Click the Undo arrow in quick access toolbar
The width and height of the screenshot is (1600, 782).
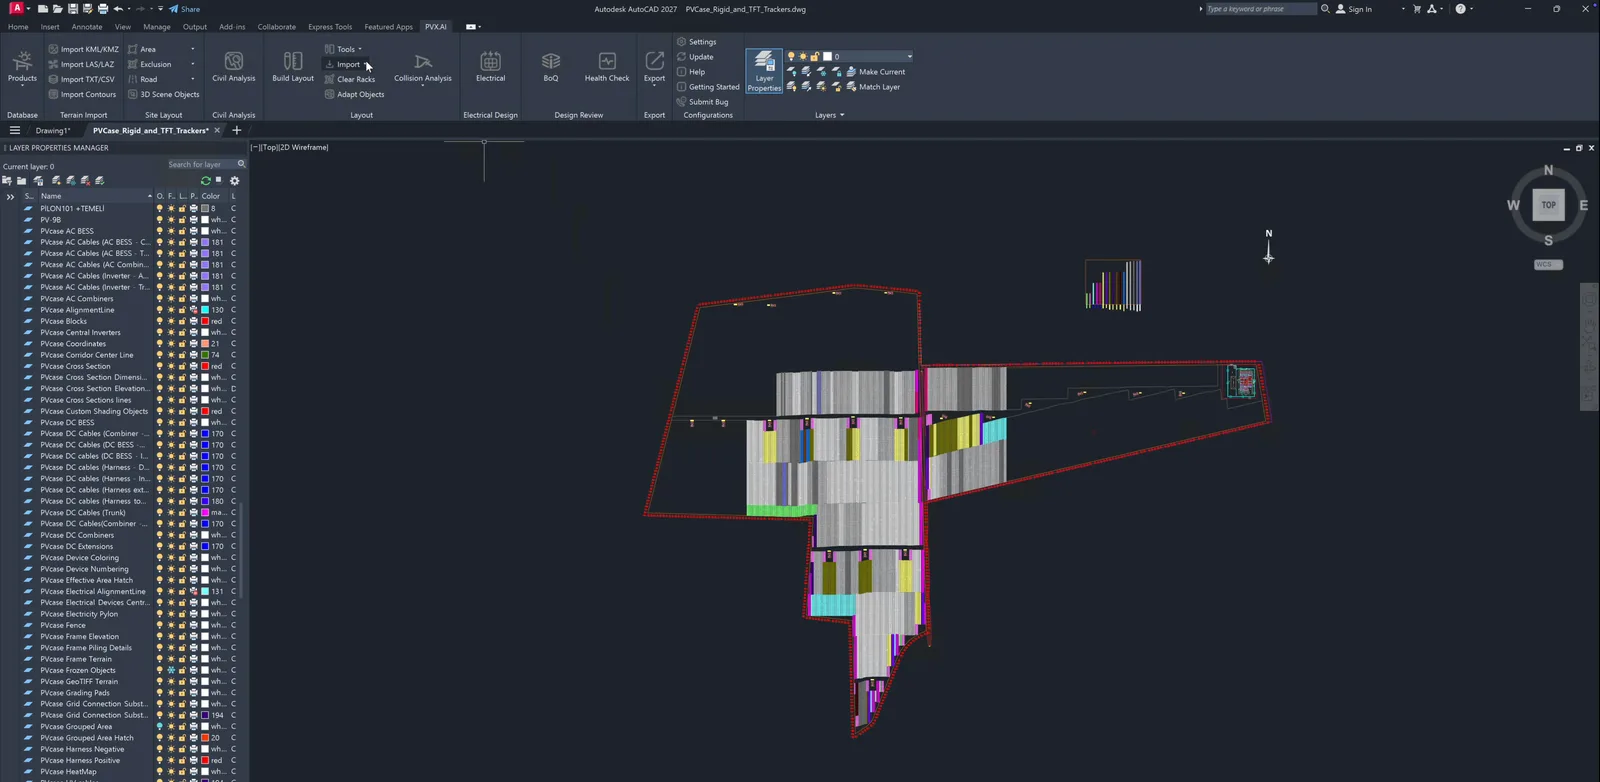(118, 9)
